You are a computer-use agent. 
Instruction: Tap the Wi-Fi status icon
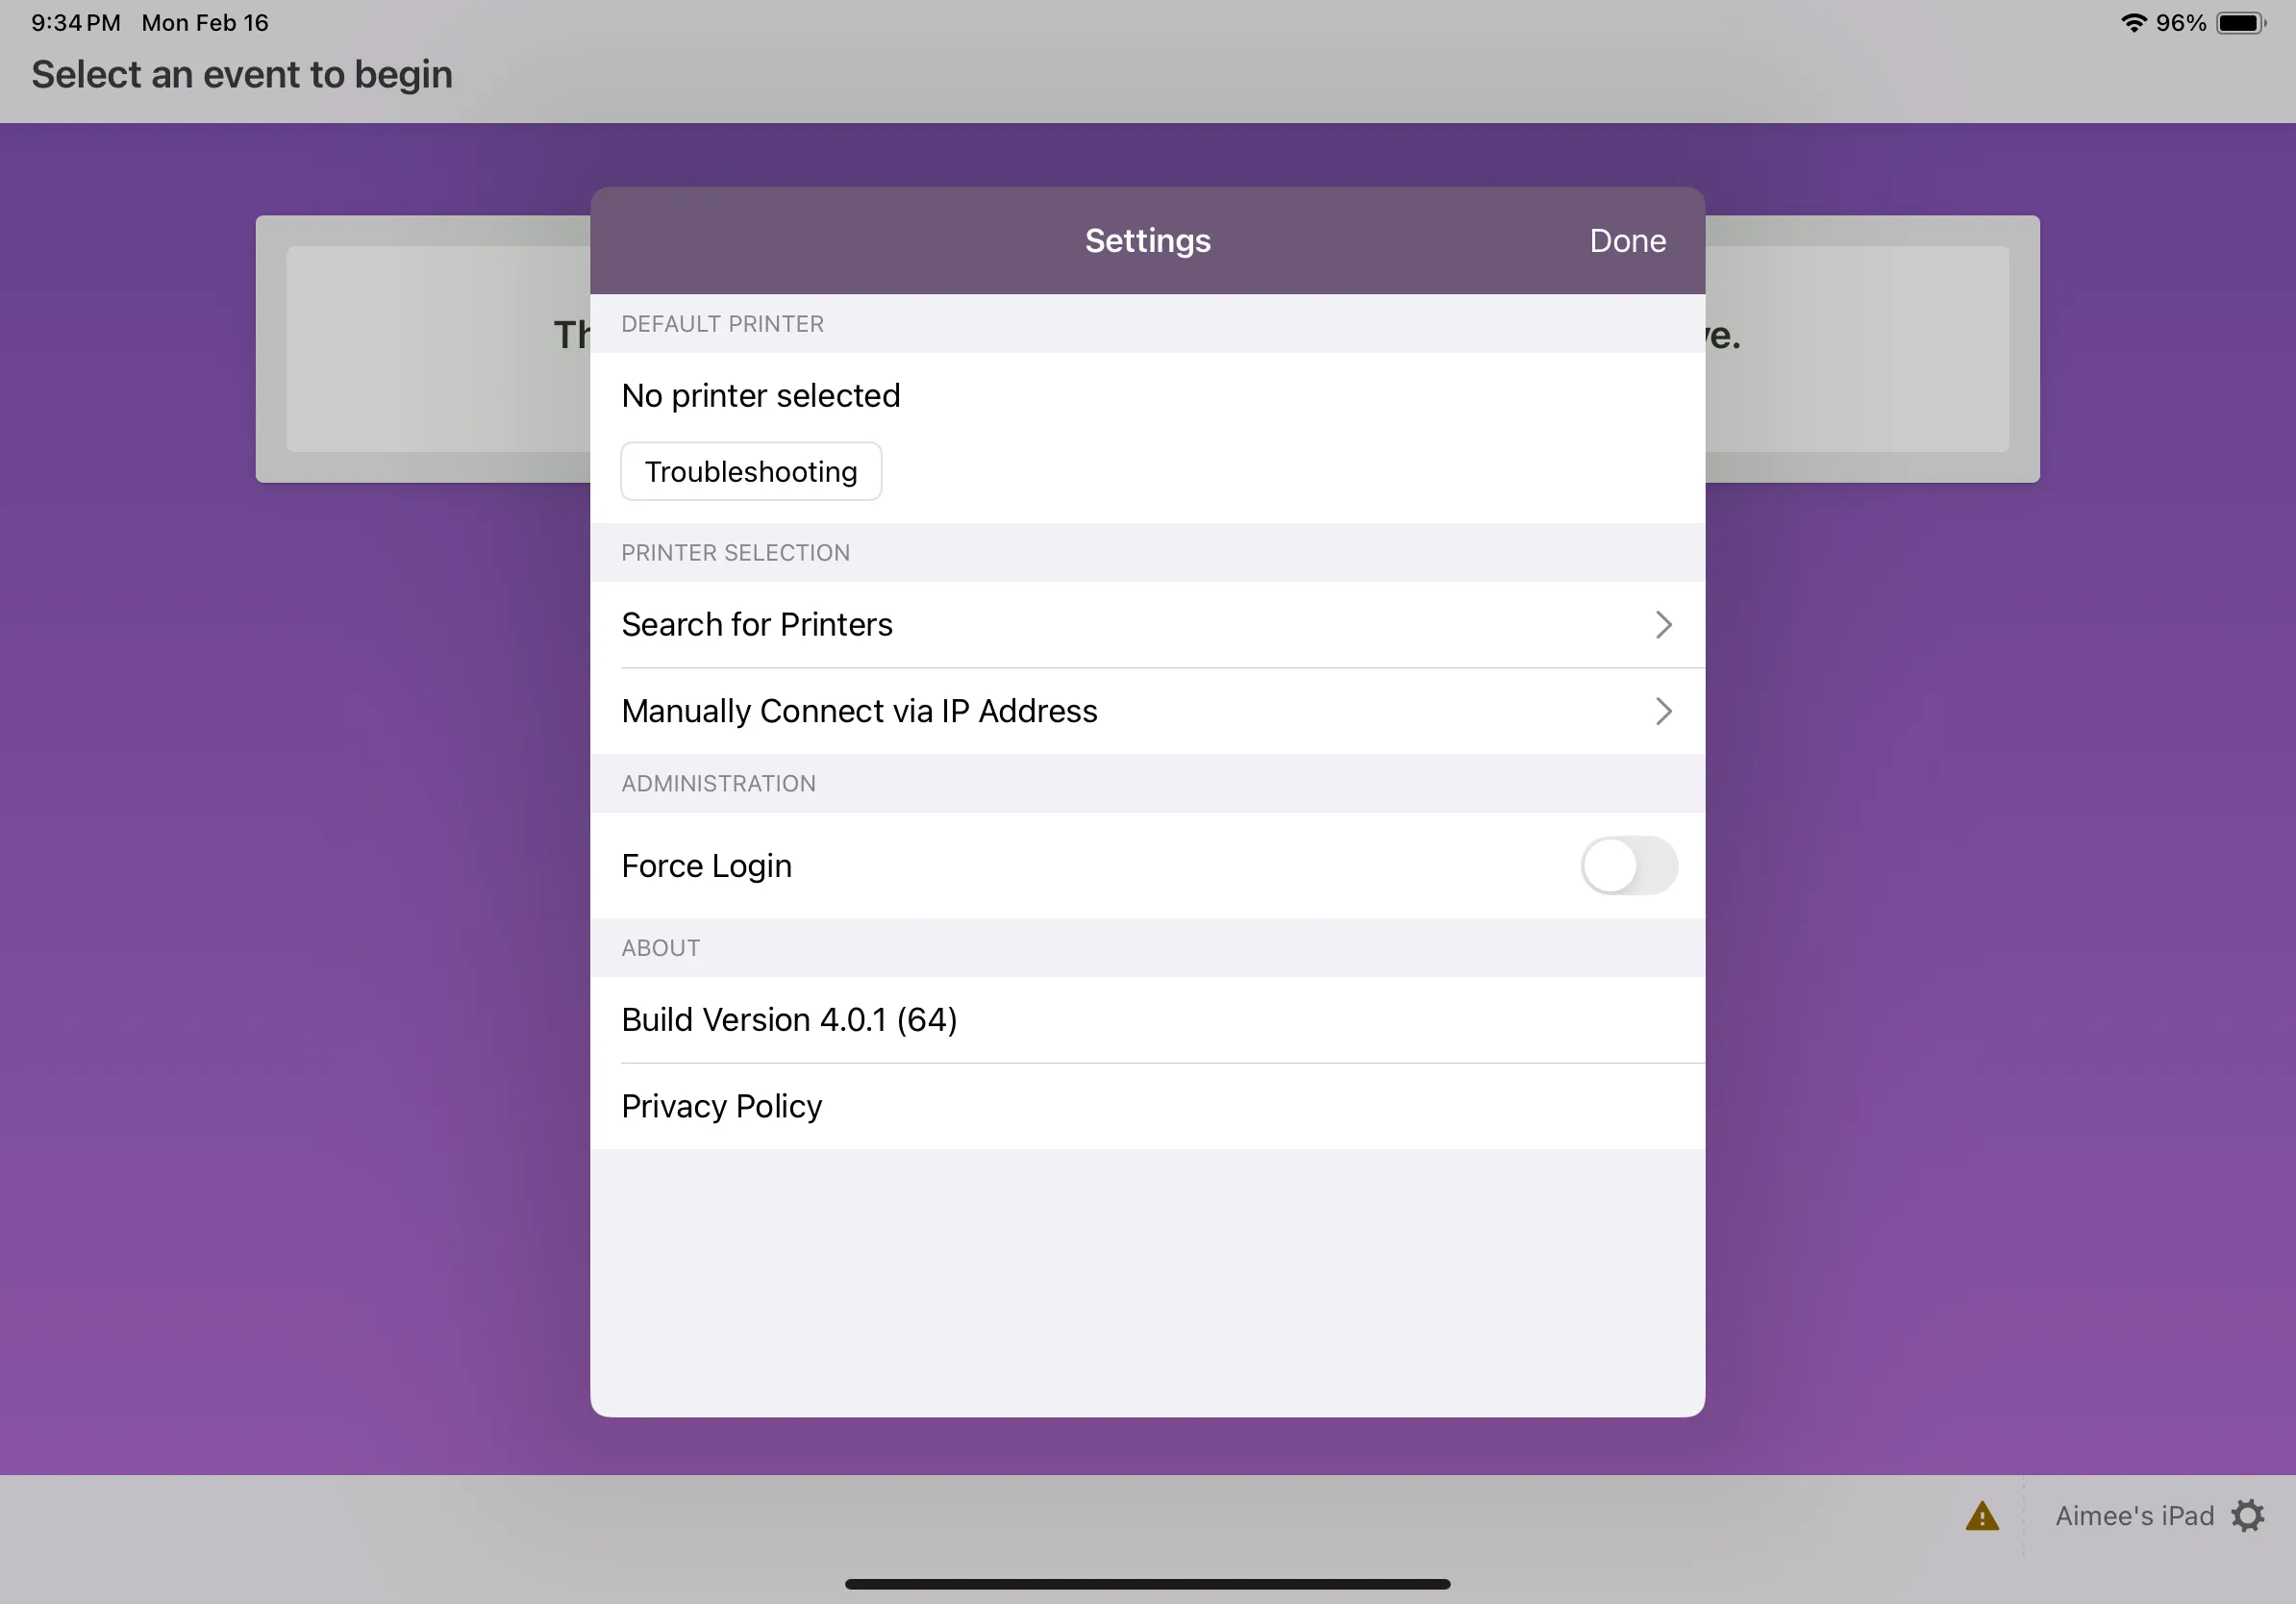click(2135, 21)
